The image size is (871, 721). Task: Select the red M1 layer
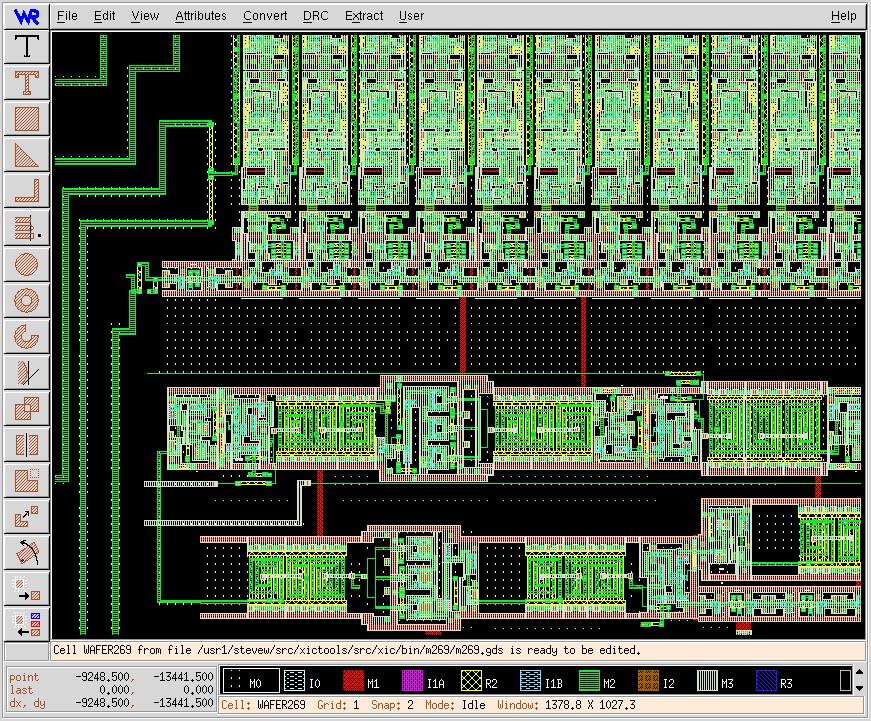[362, 681]
